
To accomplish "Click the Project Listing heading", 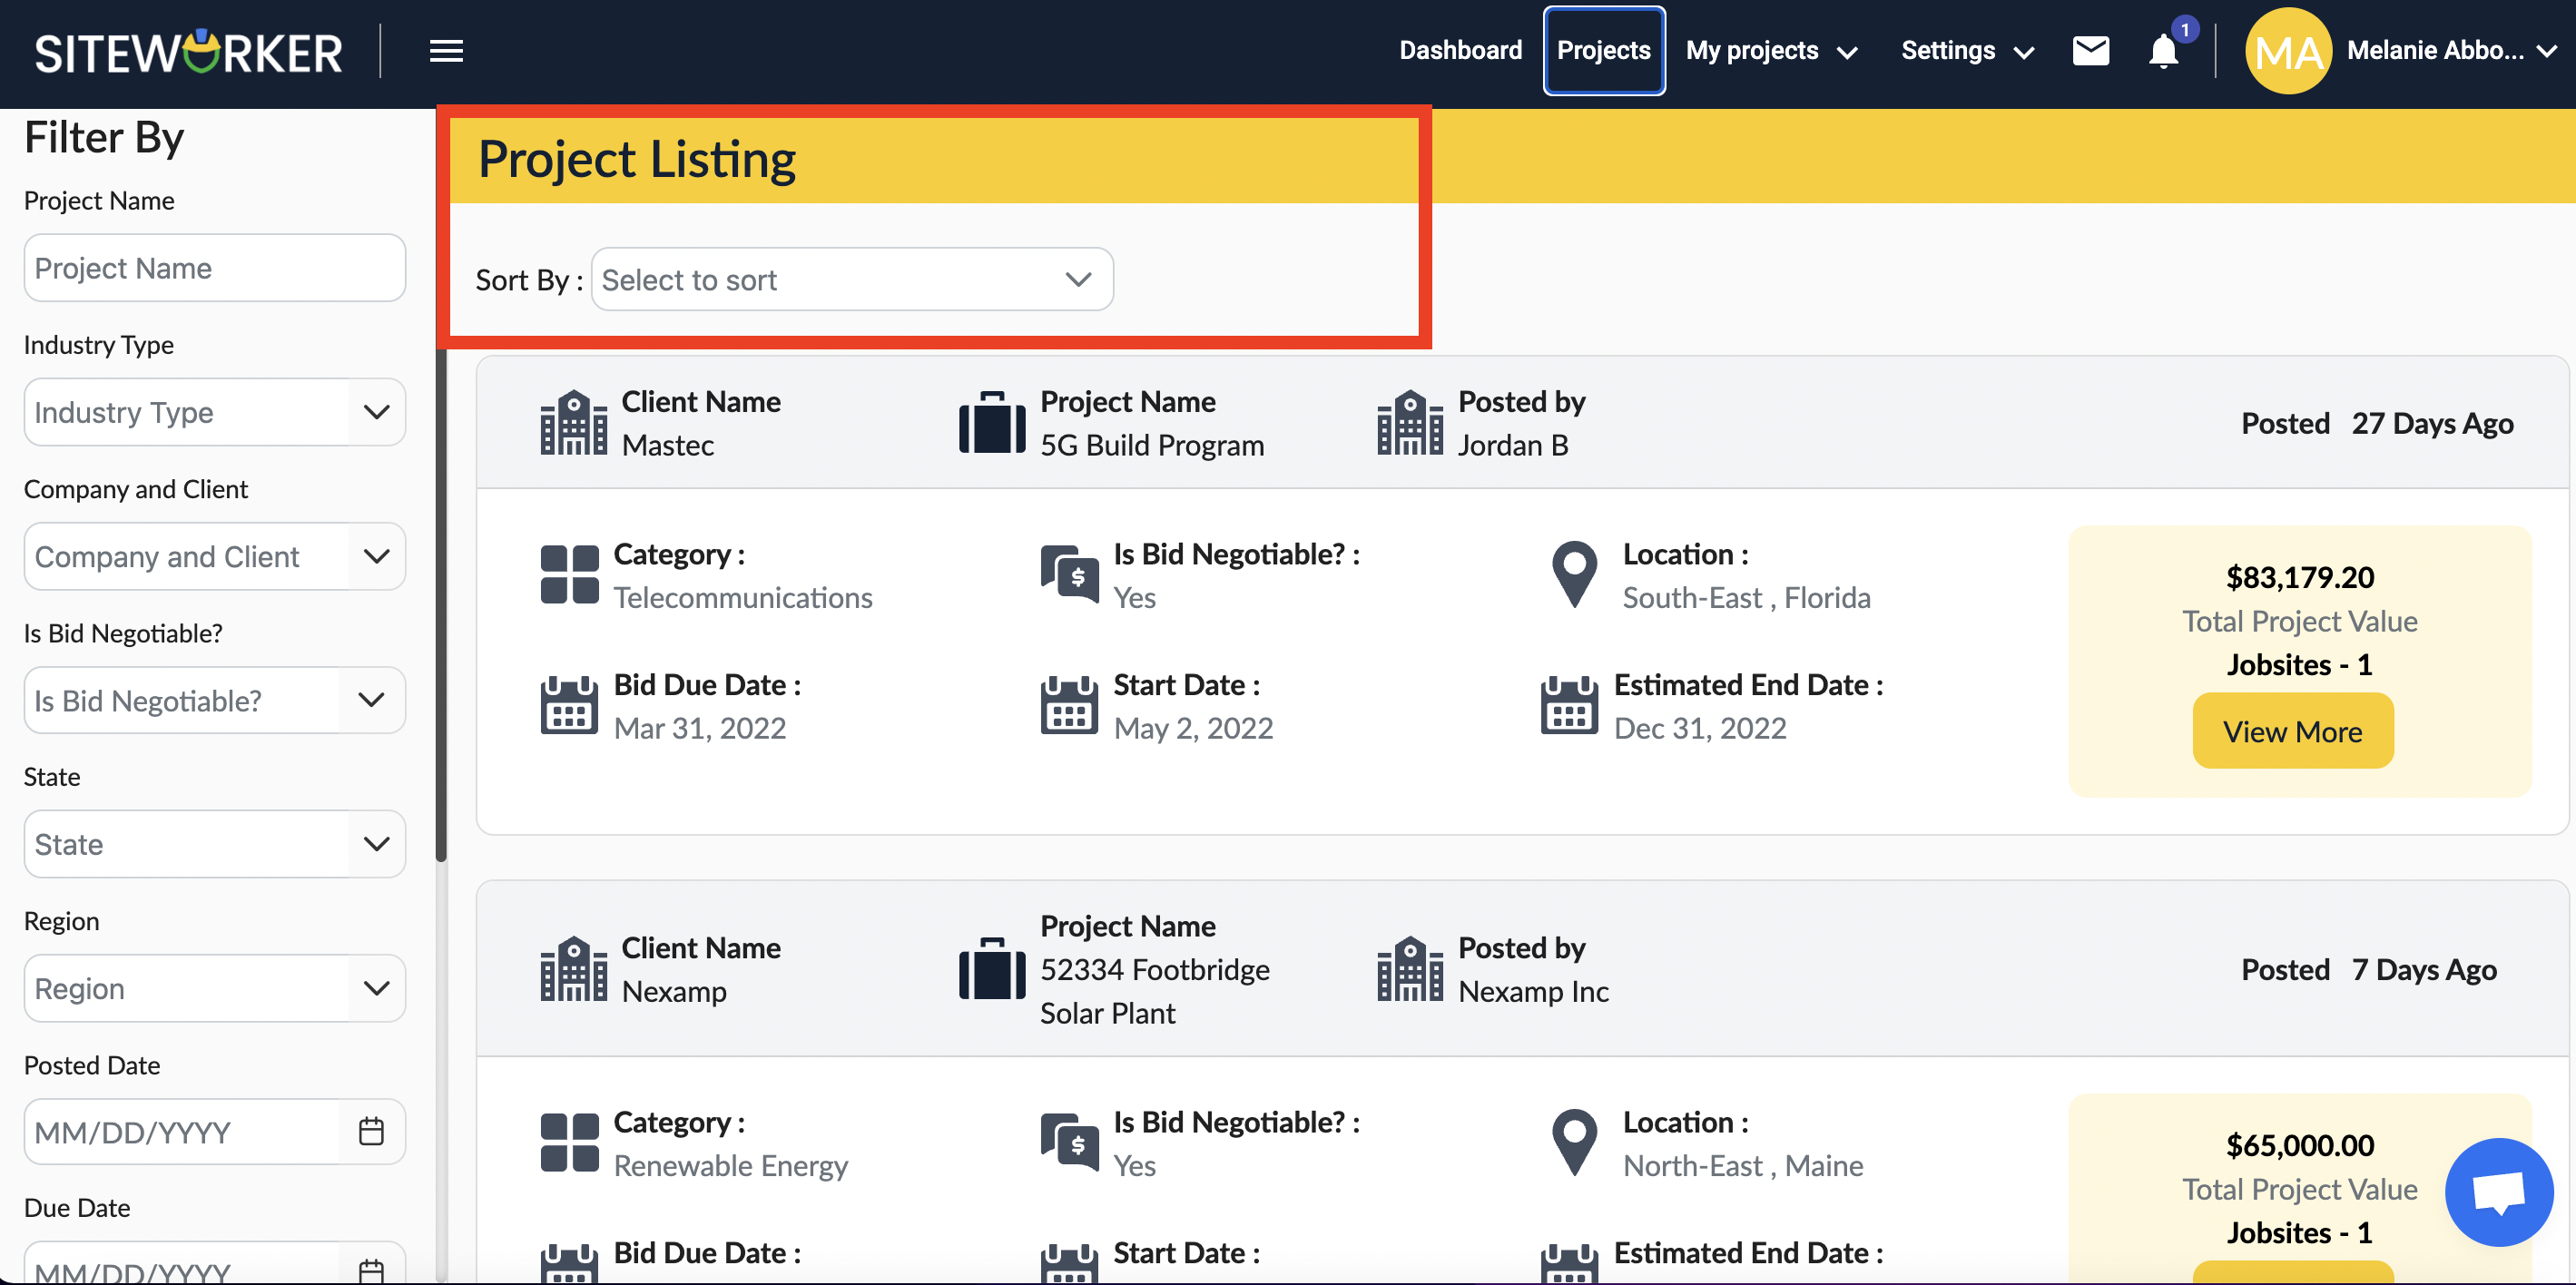I will click(637, 160).
